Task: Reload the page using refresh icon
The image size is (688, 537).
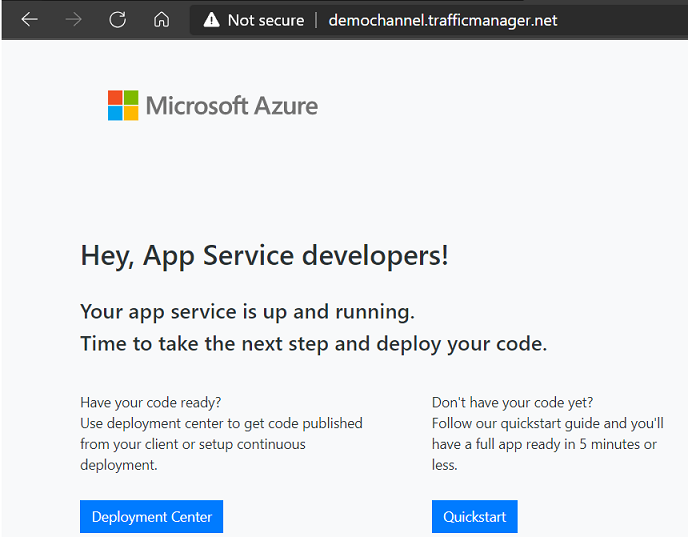Action: pyautogui.click(x=118, y=20)
